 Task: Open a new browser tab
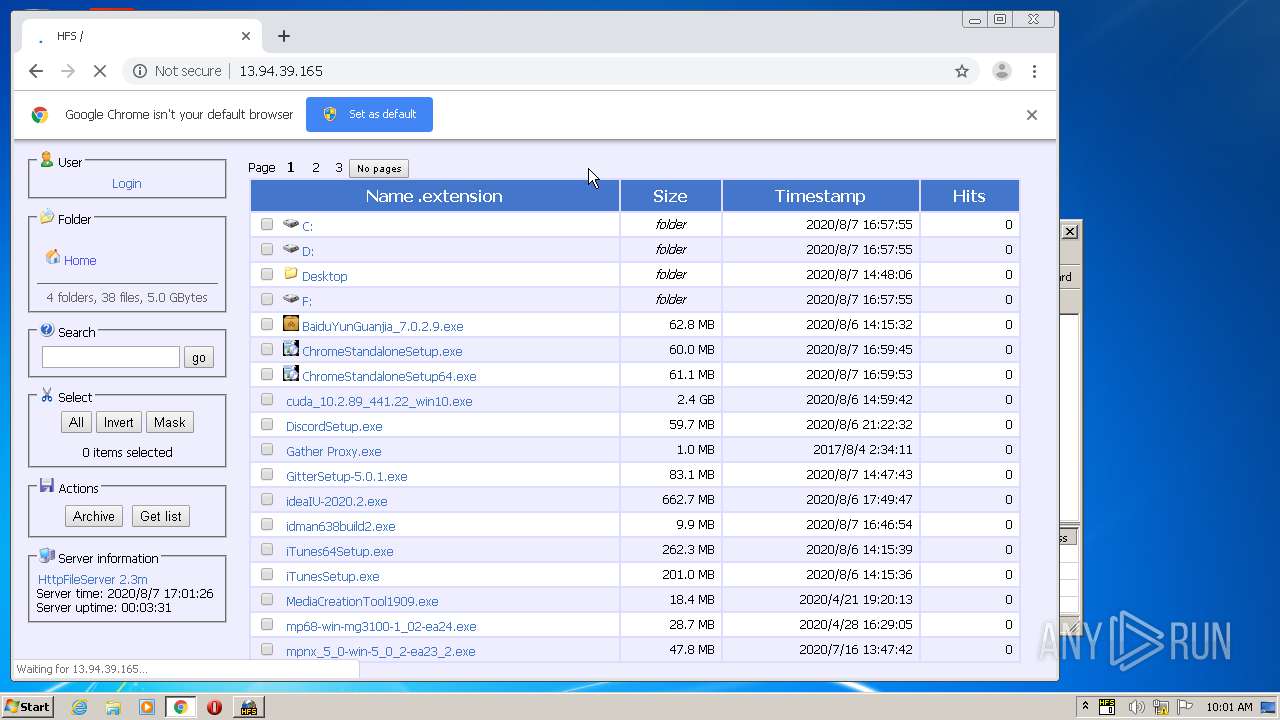[284, 36]
